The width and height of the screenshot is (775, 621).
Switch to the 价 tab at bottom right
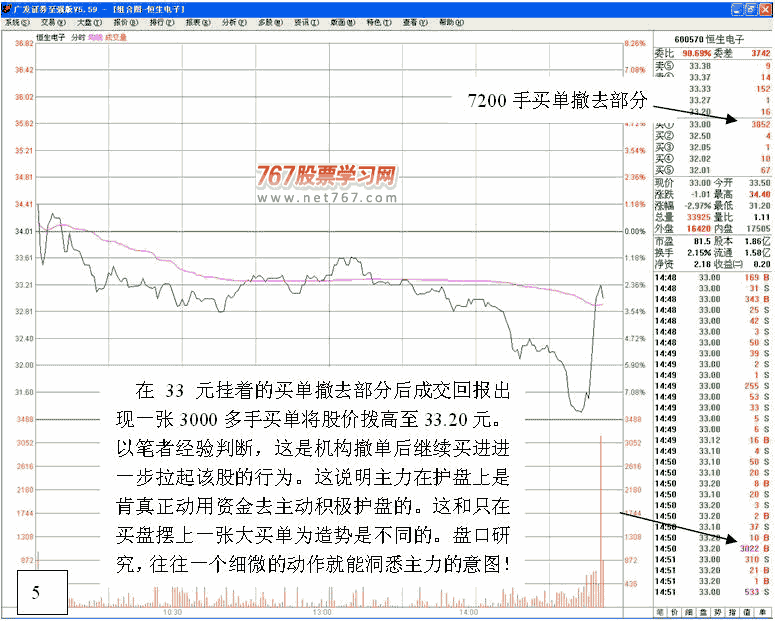[675, 612]
